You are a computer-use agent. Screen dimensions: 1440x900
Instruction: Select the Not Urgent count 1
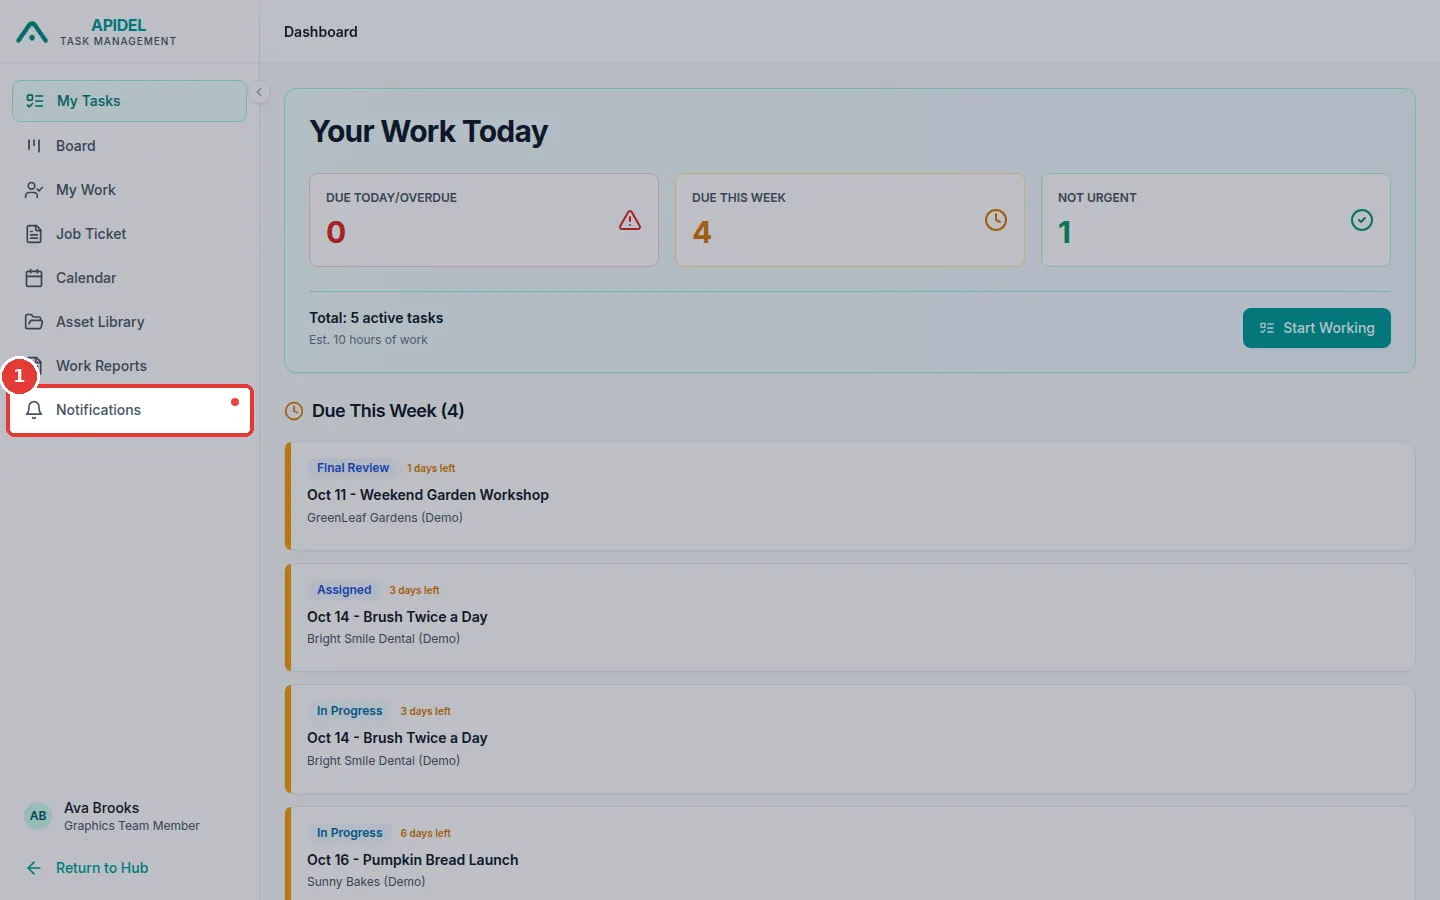[1065, 232]
